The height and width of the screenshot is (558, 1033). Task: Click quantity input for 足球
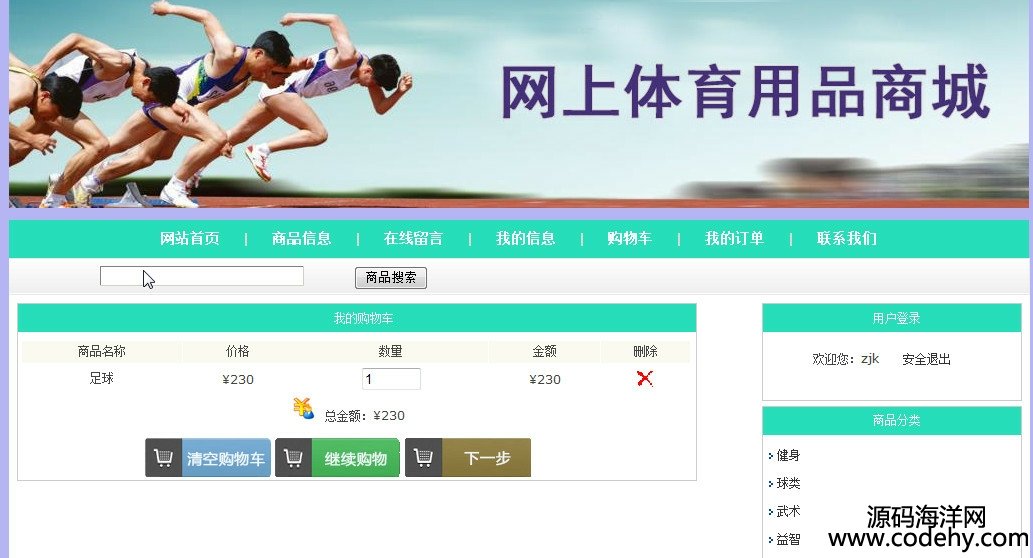pyautogui.click(x=391, y=379)
